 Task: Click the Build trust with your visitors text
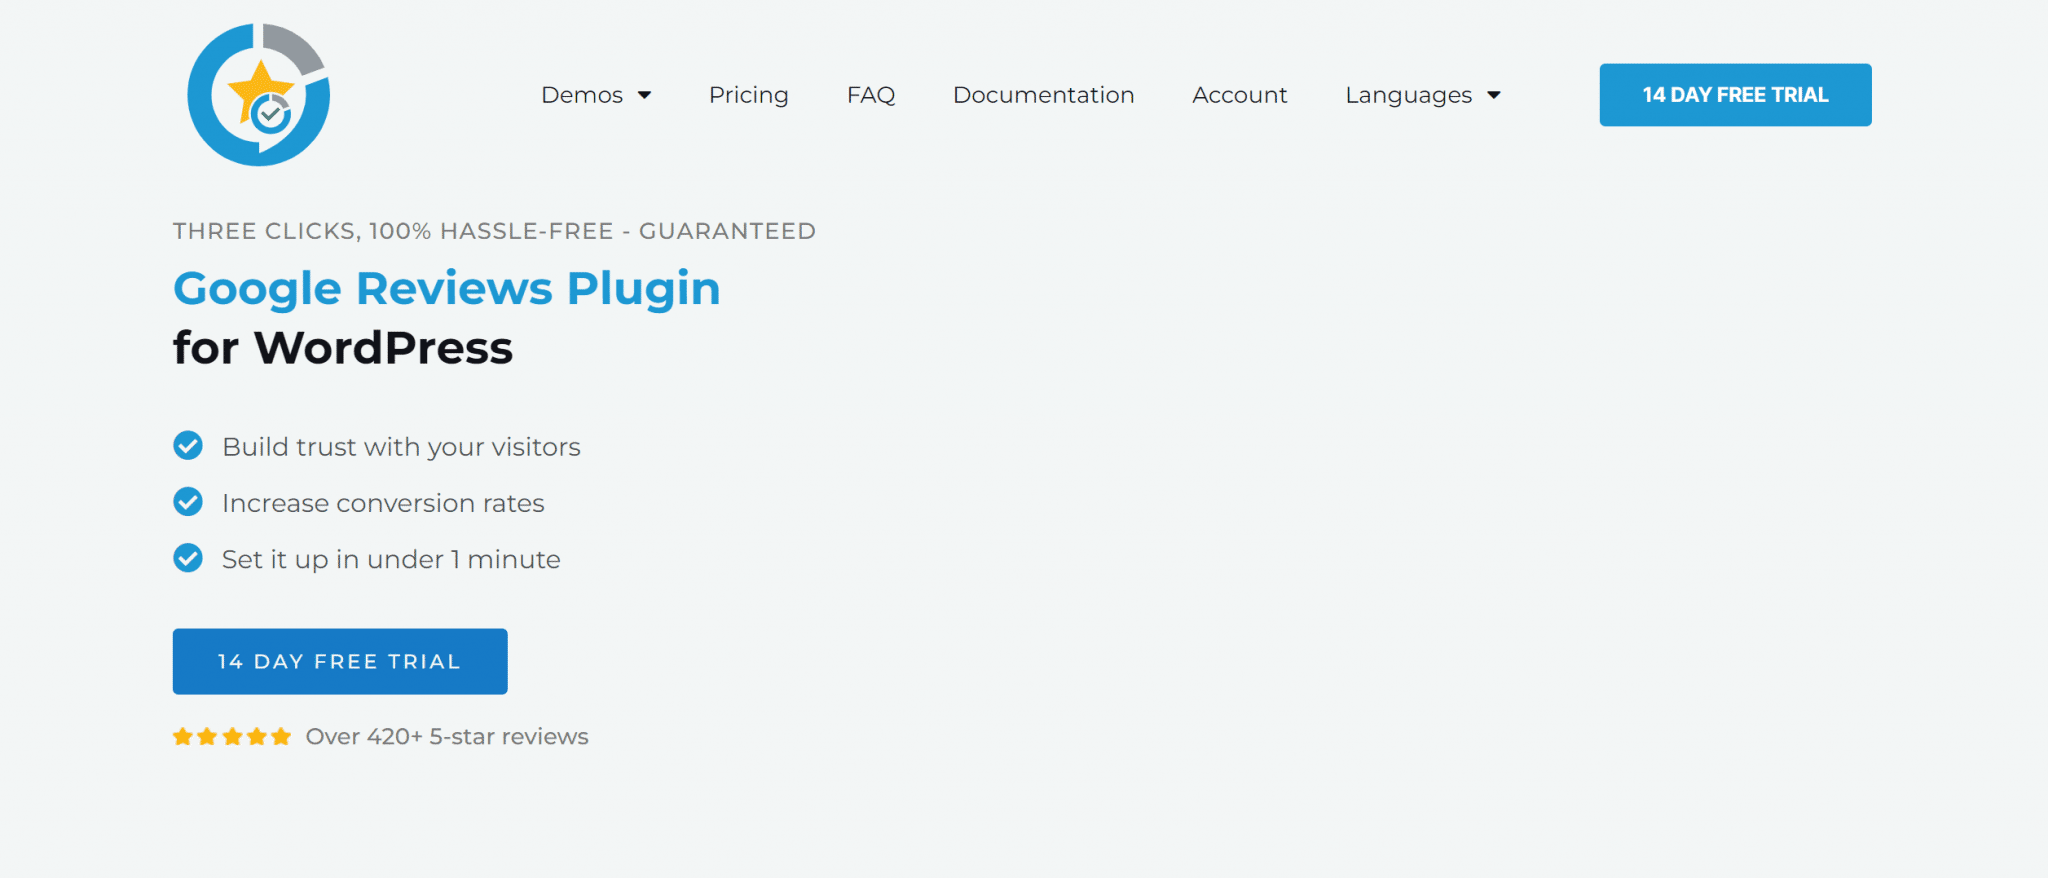tap(401, 447)
